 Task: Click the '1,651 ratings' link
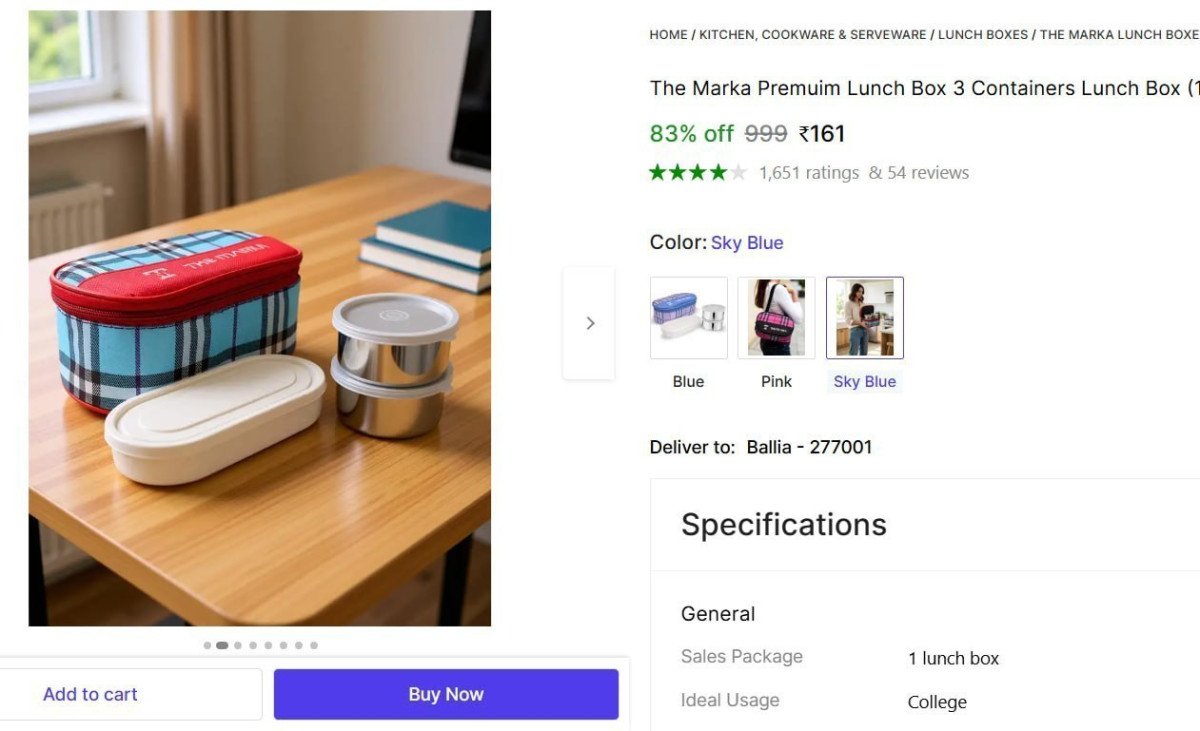(806, 172)
